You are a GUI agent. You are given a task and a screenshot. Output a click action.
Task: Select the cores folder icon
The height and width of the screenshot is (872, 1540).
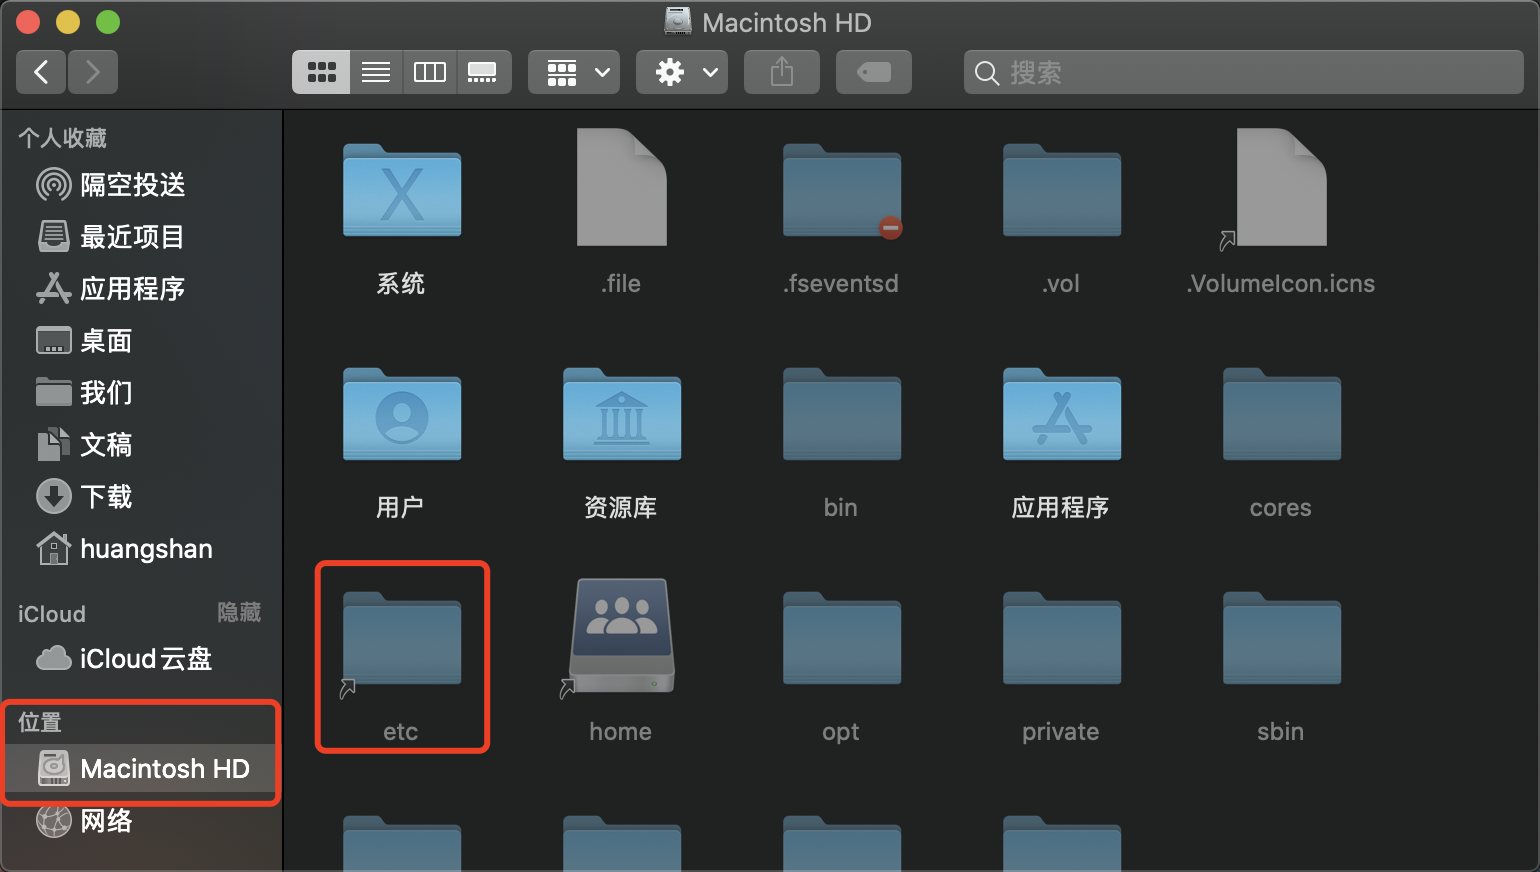(1282, 414)
